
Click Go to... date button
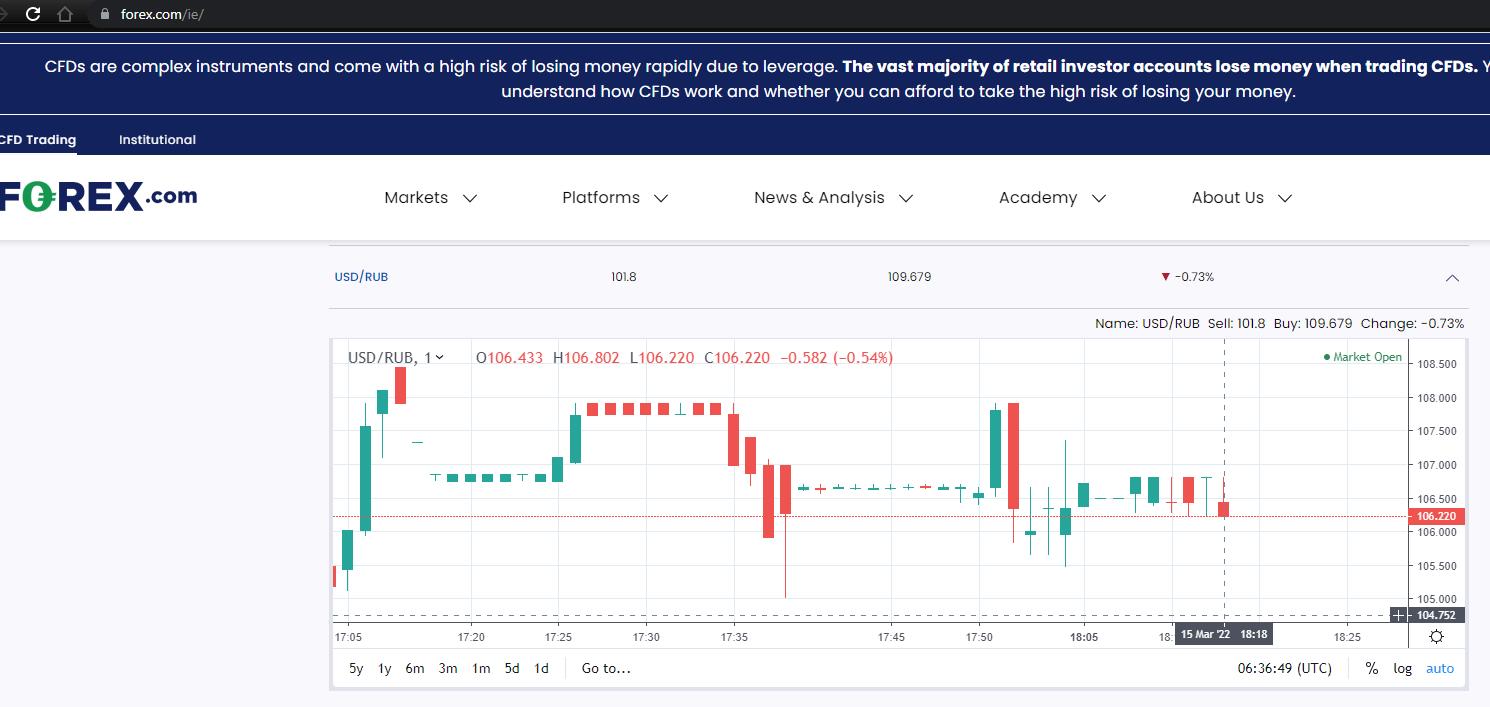pyautogui.click(x=606, y=668)
